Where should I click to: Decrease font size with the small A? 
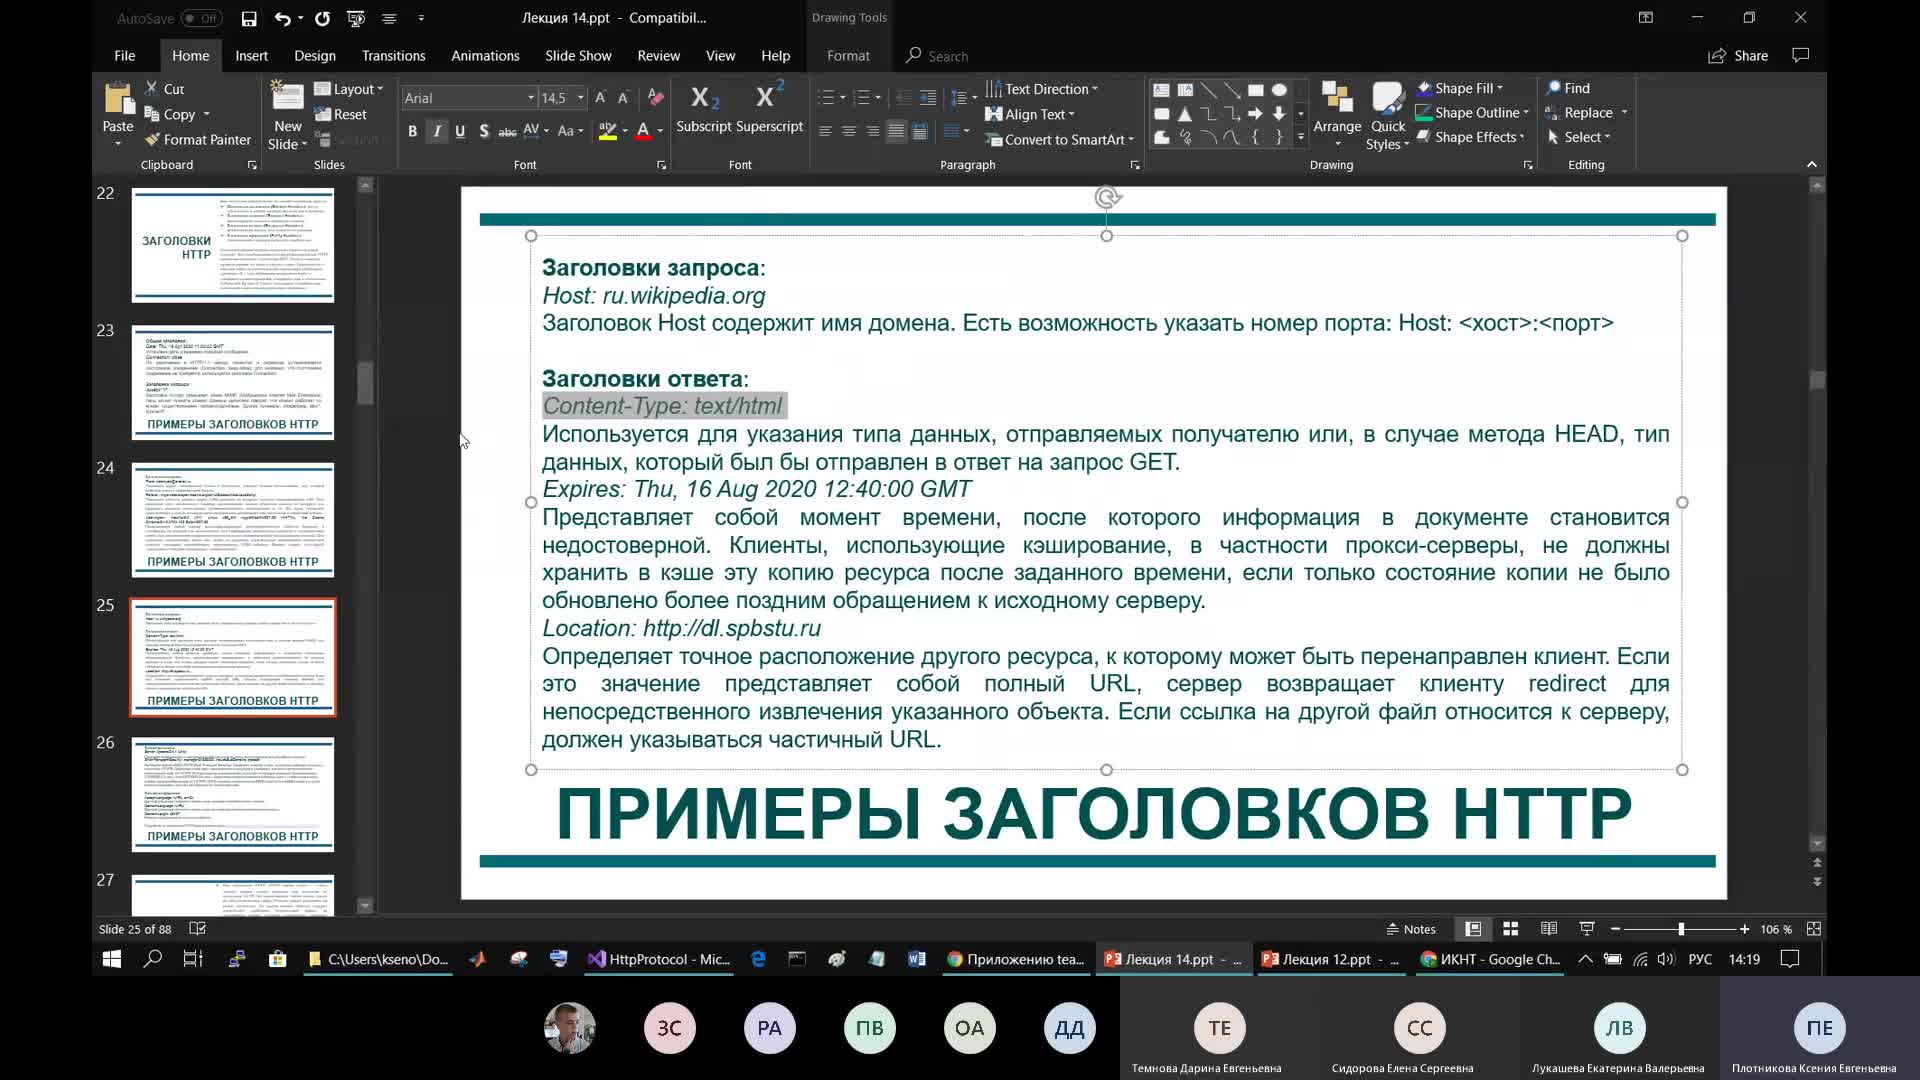pos(623,98)
